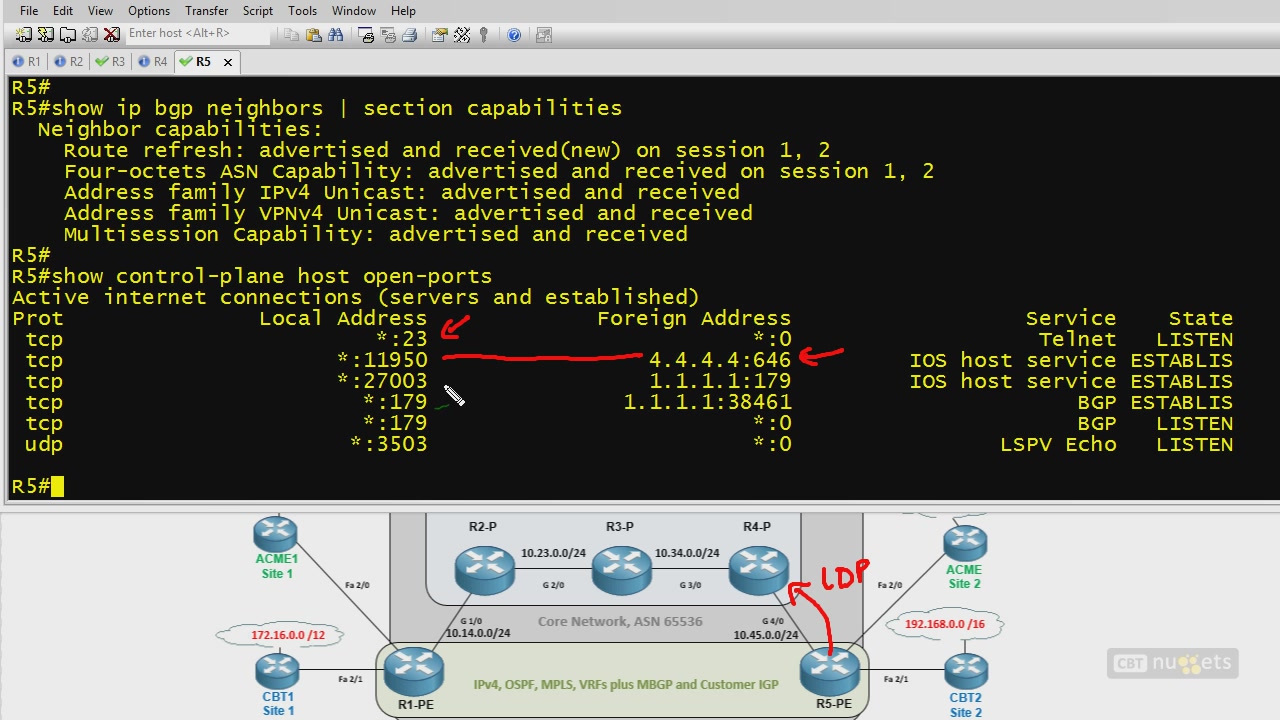Open the Script menu

point(257,11)
